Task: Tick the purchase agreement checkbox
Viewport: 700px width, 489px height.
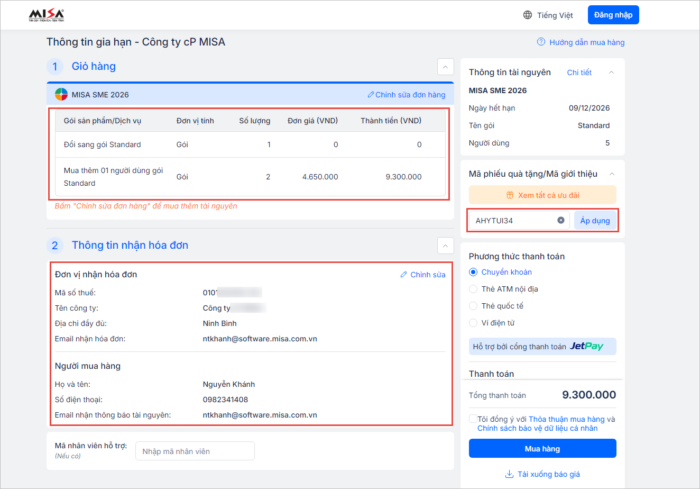Action: tap(474, 420)
